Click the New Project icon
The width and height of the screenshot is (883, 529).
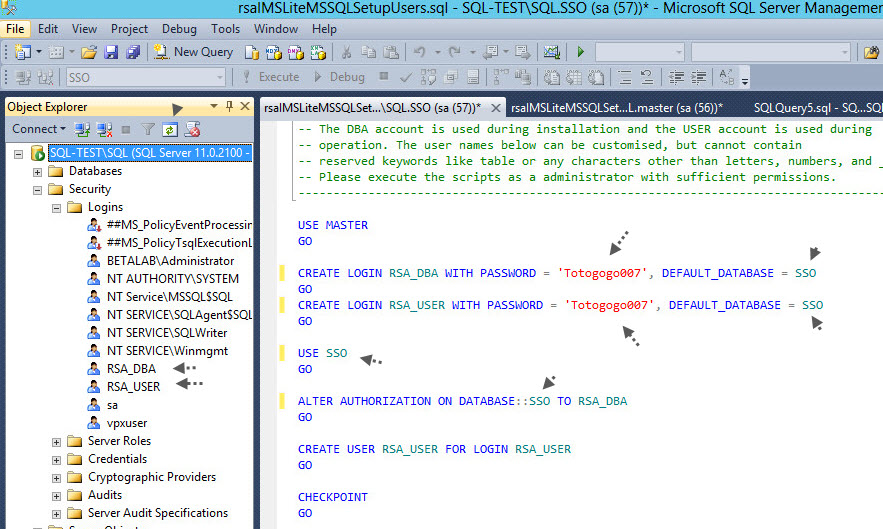click(x=23, y=52)
